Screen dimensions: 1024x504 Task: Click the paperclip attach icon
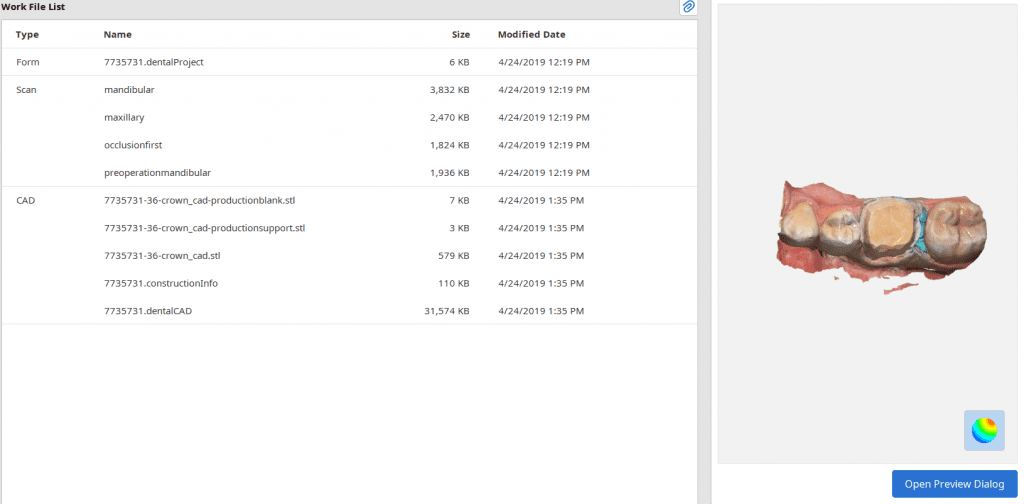click(x=688, y=7)
